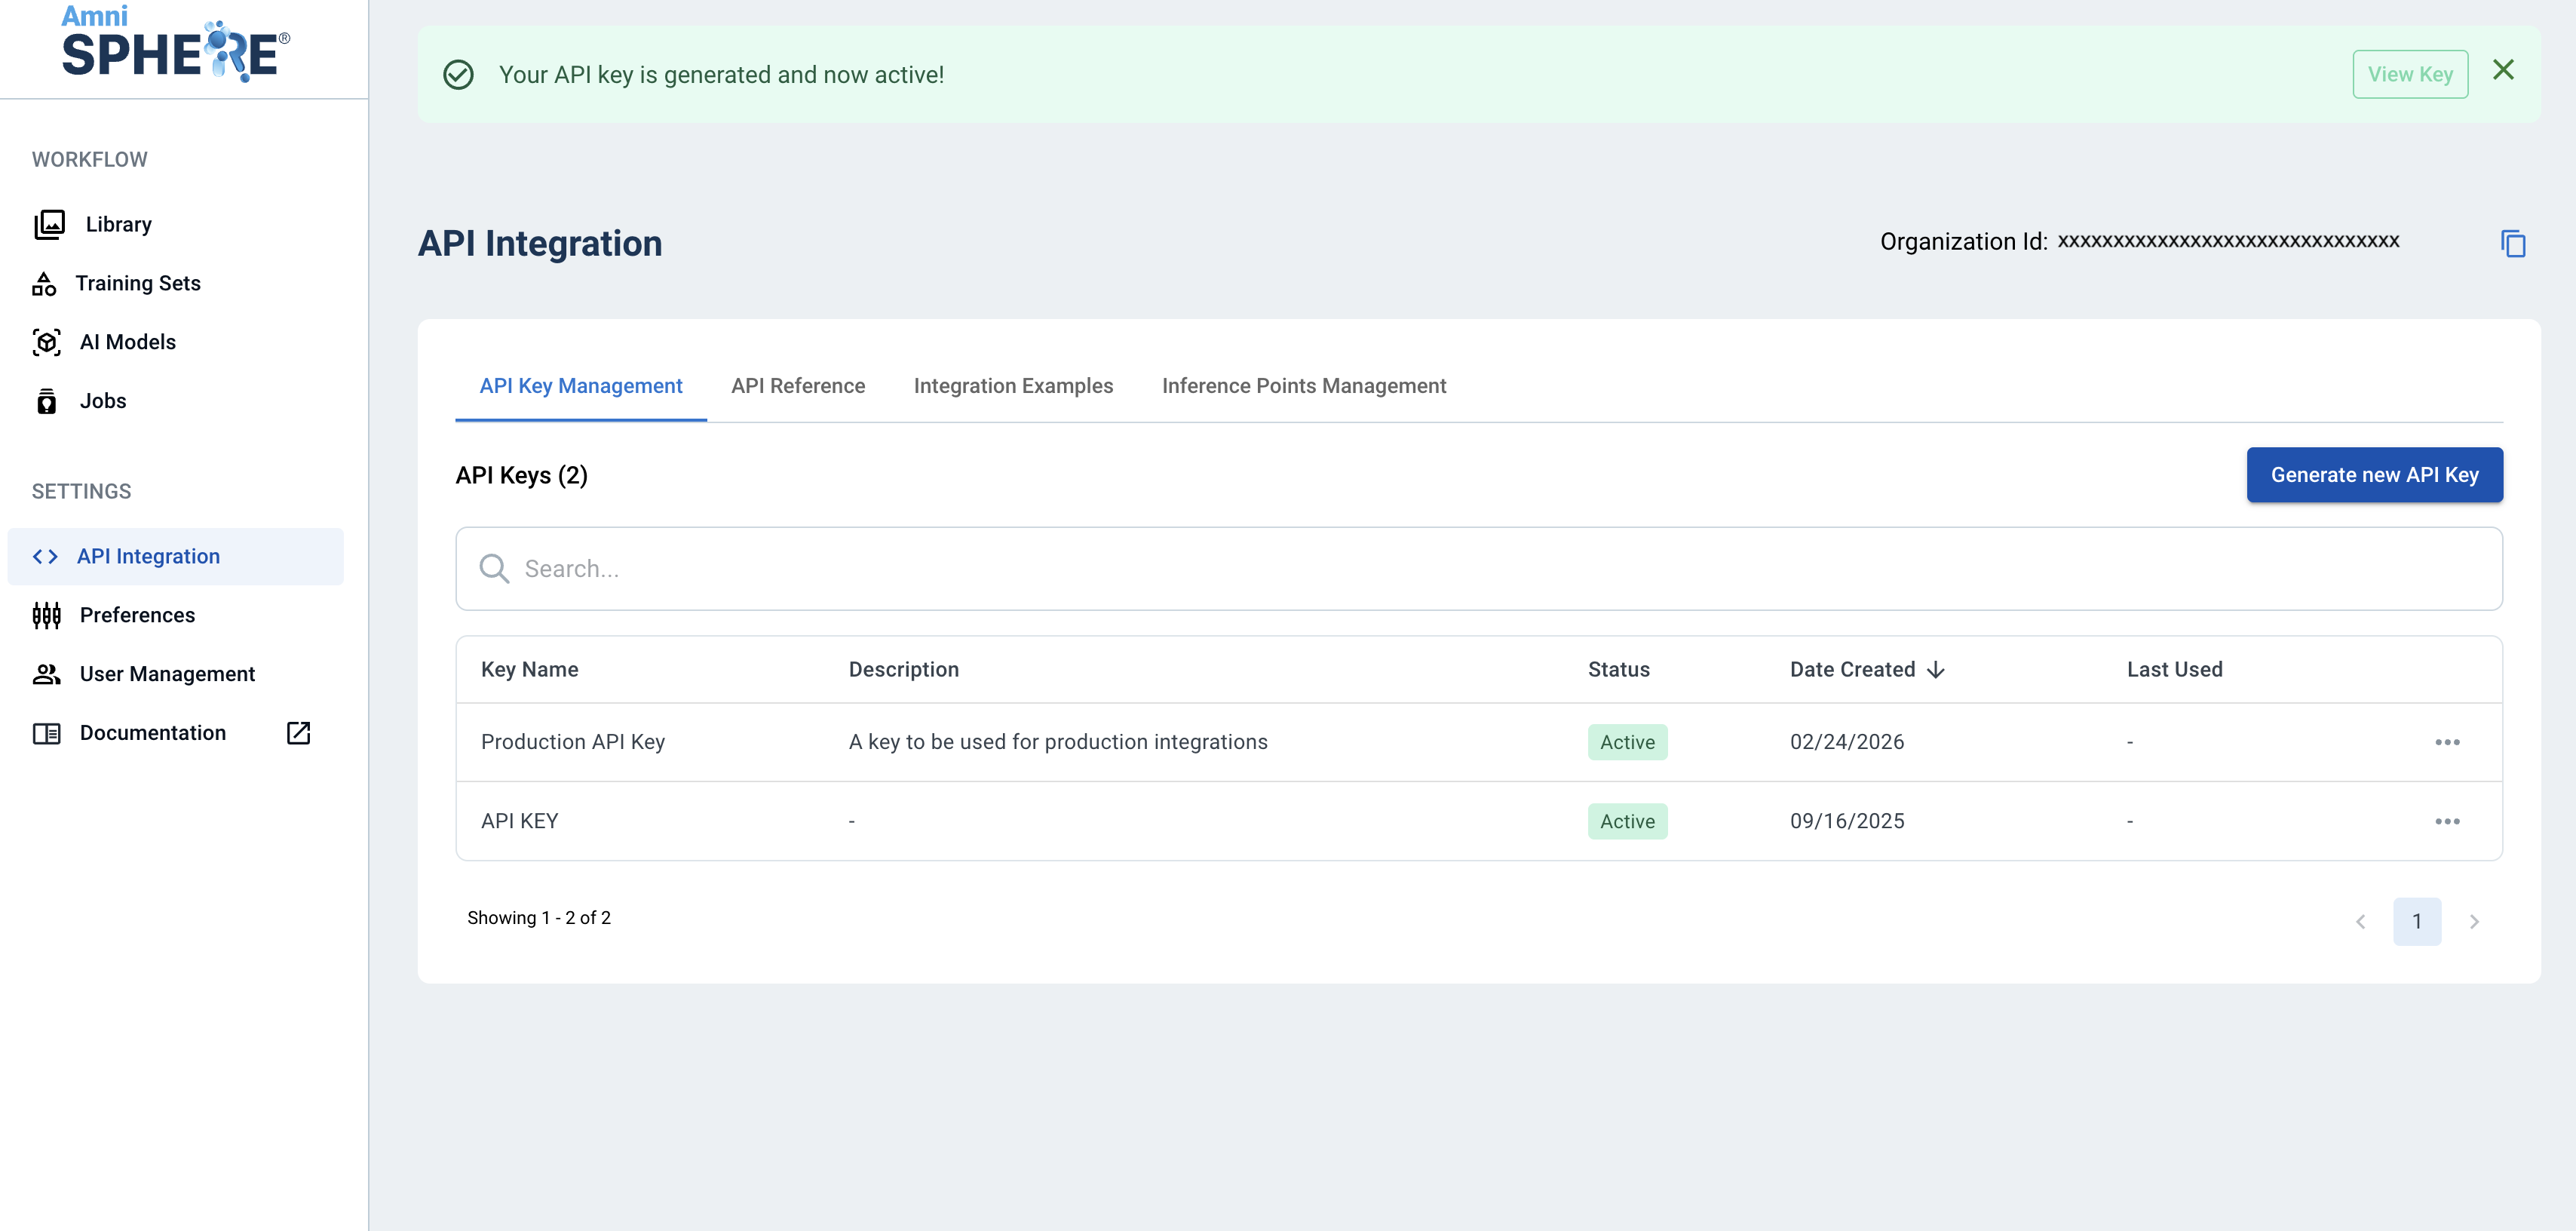Open the Integration Examples tab

point(1012,386)
